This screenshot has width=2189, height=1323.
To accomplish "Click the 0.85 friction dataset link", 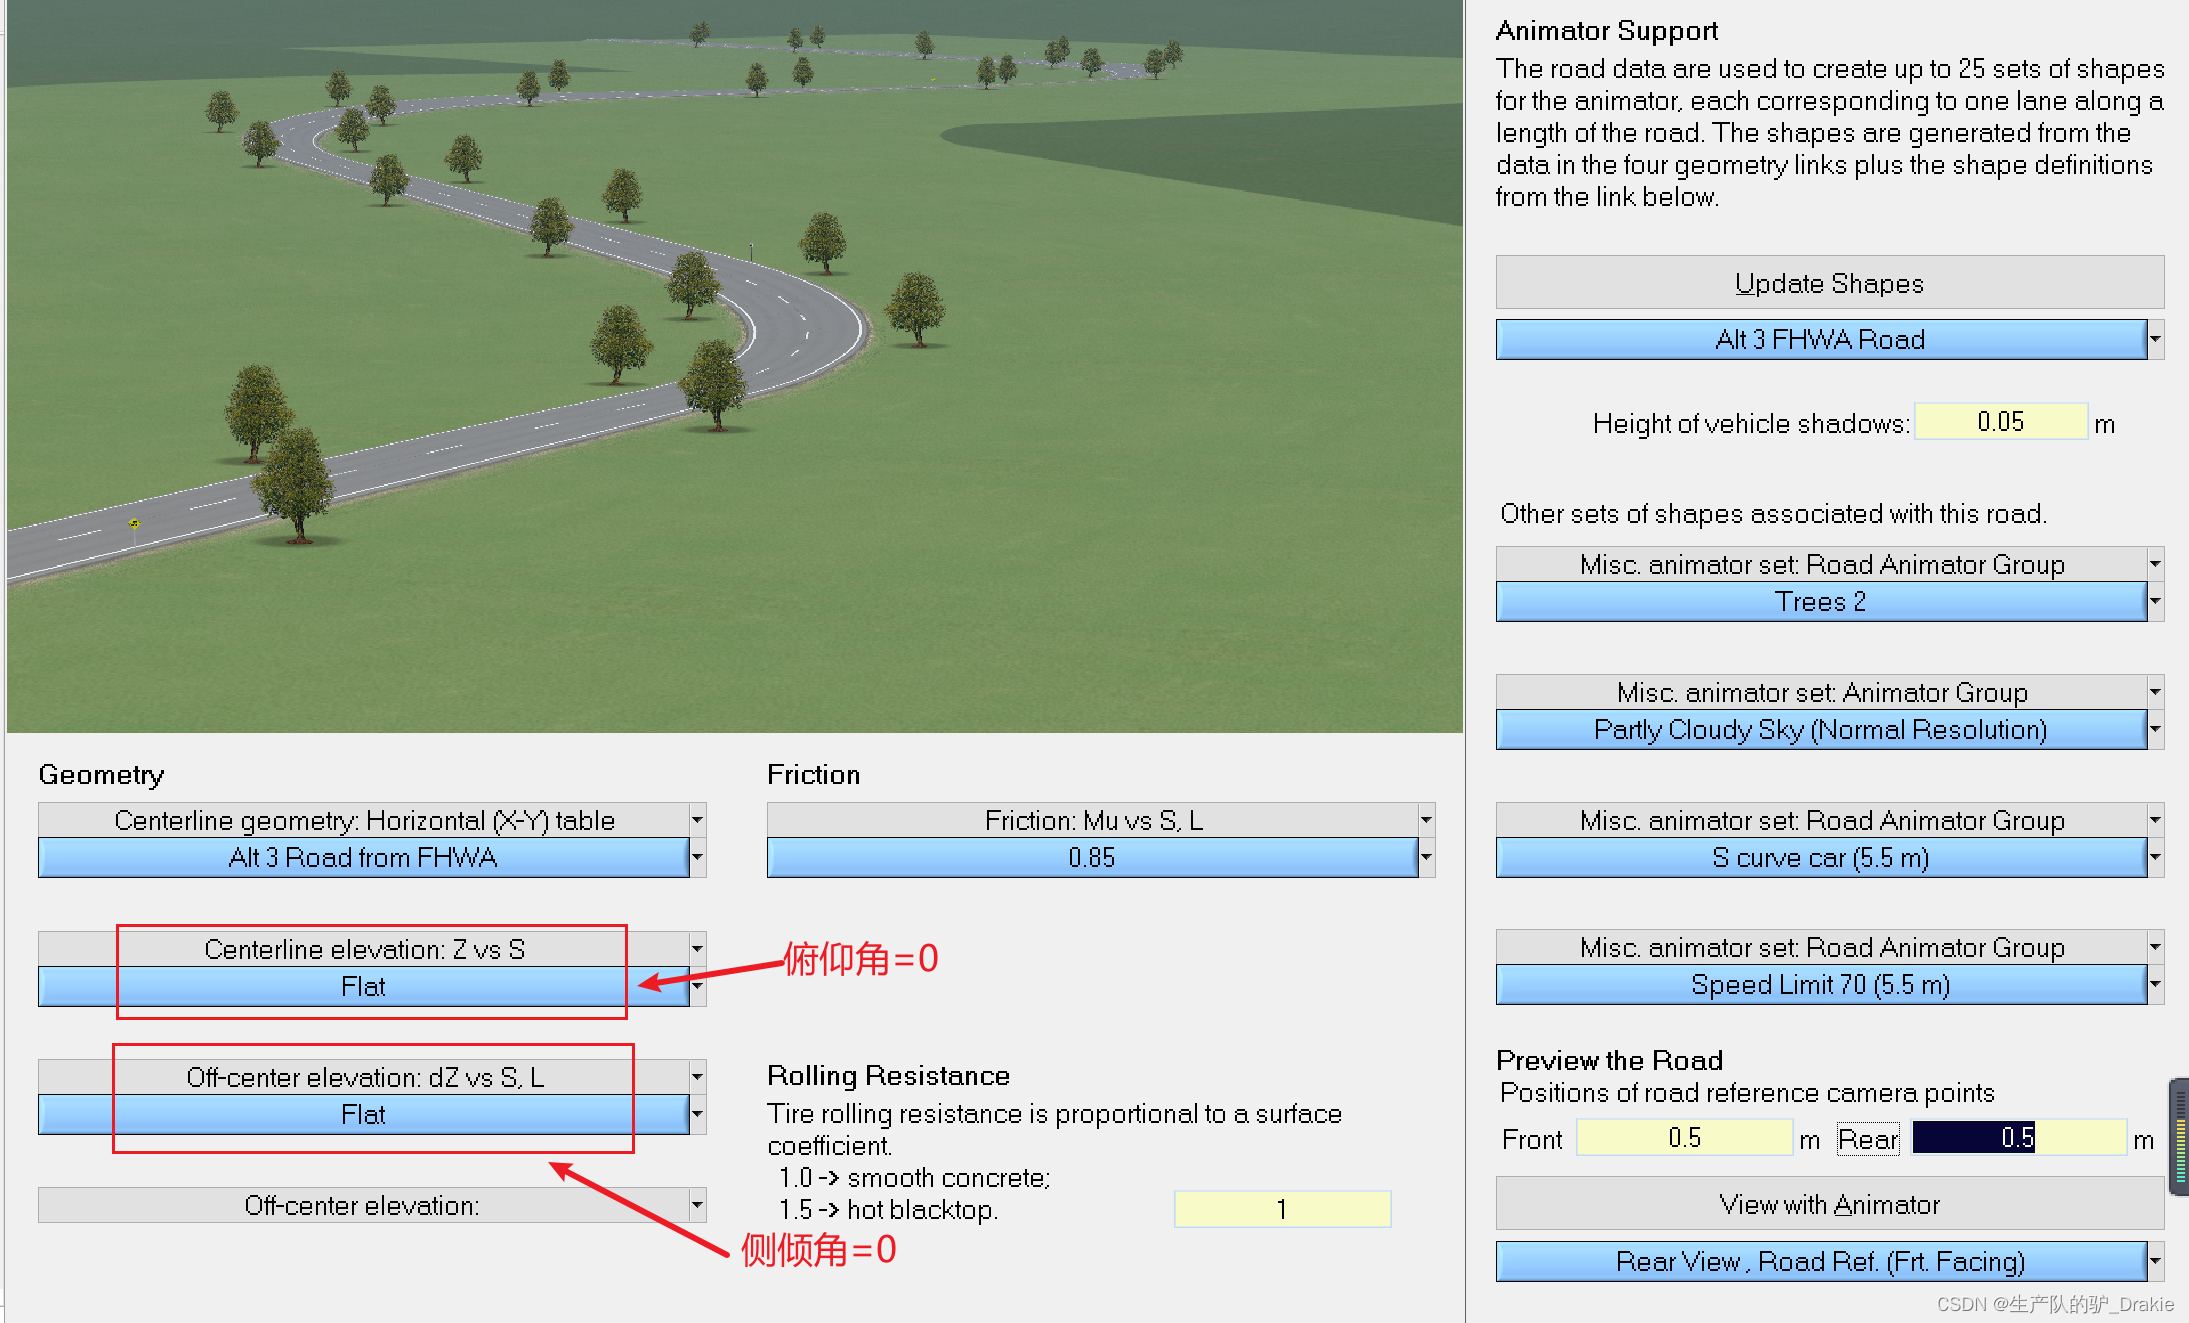I will (1091, 857).
